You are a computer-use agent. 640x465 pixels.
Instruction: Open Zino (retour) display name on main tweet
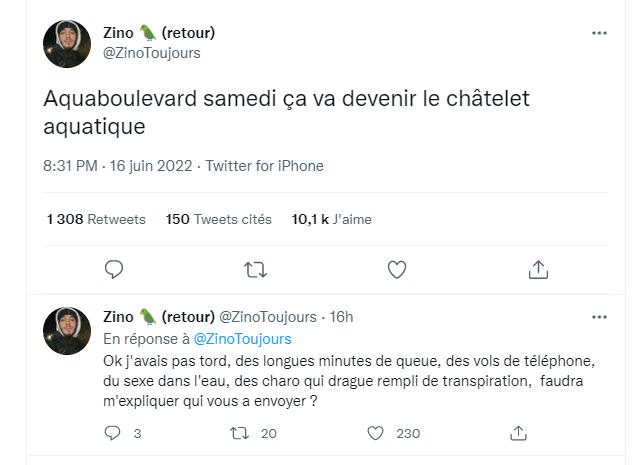pyautogui.click(x=159, y=33)
